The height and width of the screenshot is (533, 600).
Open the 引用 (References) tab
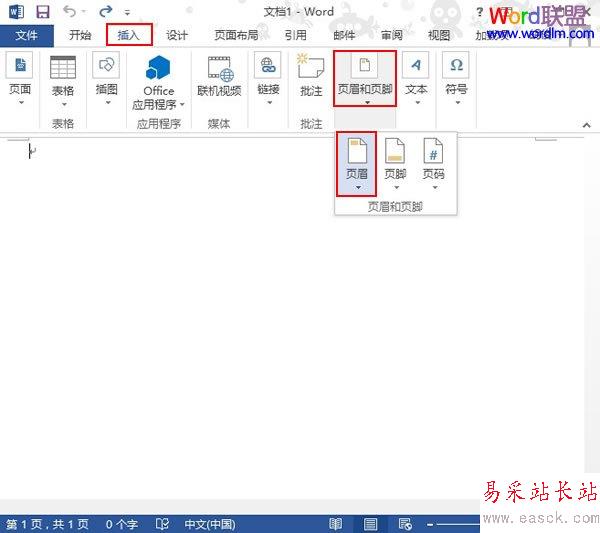[x=295, y=35]
